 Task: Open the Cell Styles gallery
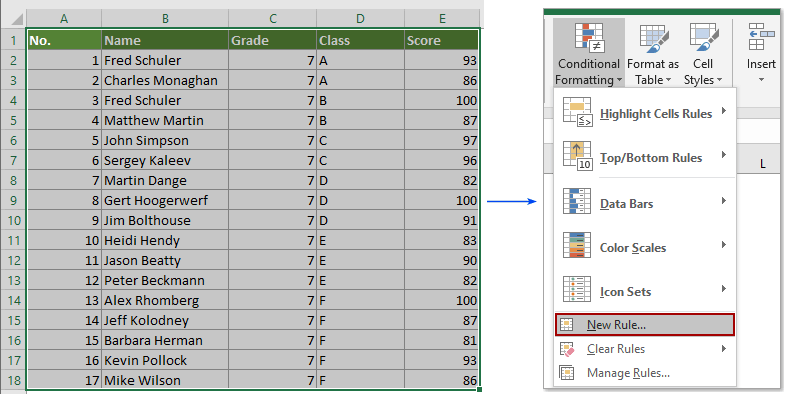point(703,54)
